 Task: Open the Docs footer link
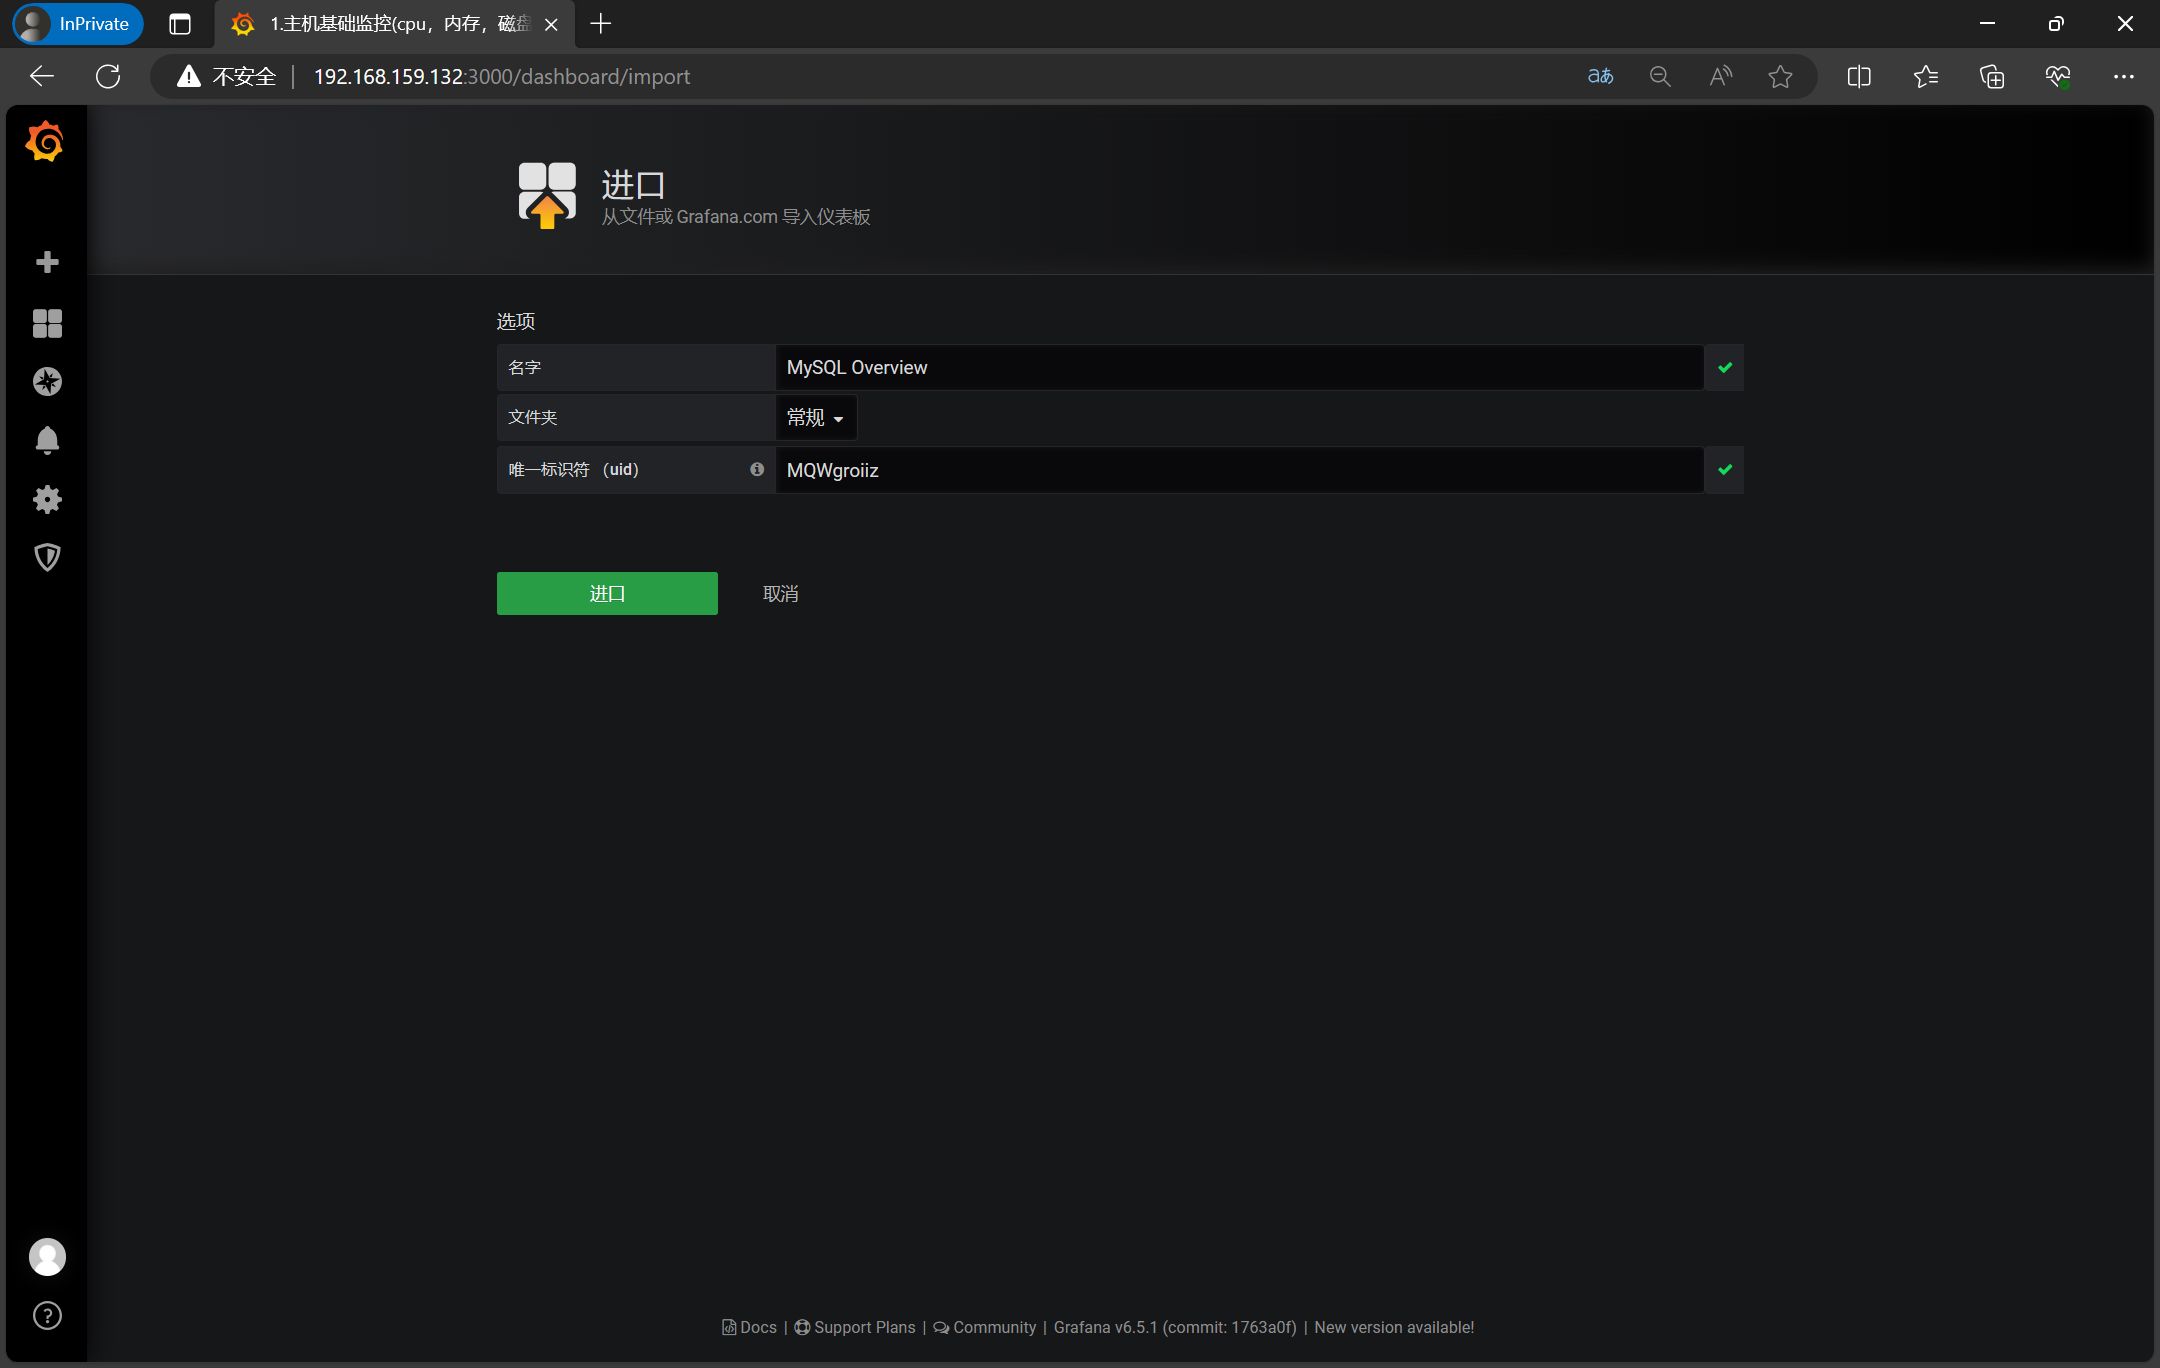click(x=757, y=1327)
